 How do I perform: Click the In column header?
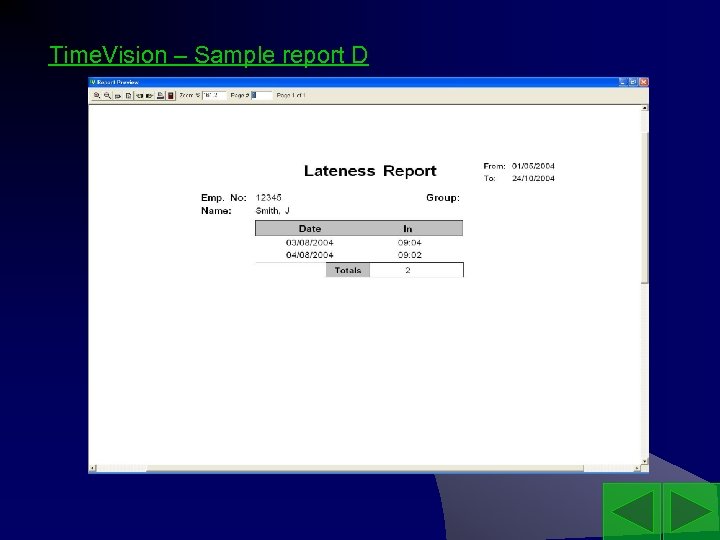[408, 229]
